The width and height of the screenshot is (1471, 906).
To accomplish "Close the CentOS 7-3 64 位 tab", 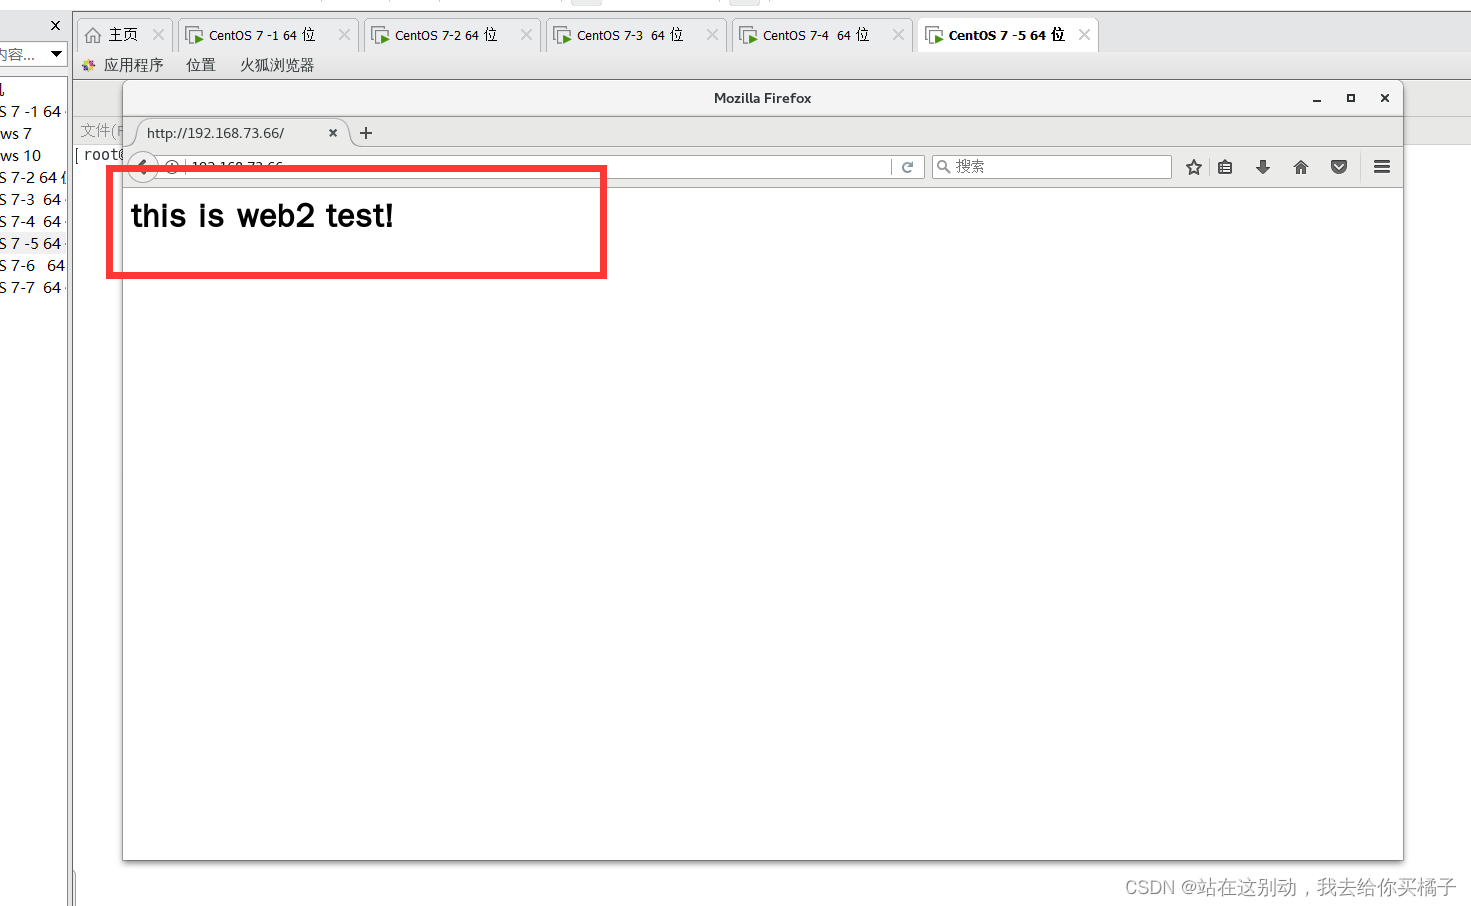I will pyautogui.click(x=712, y=35).
